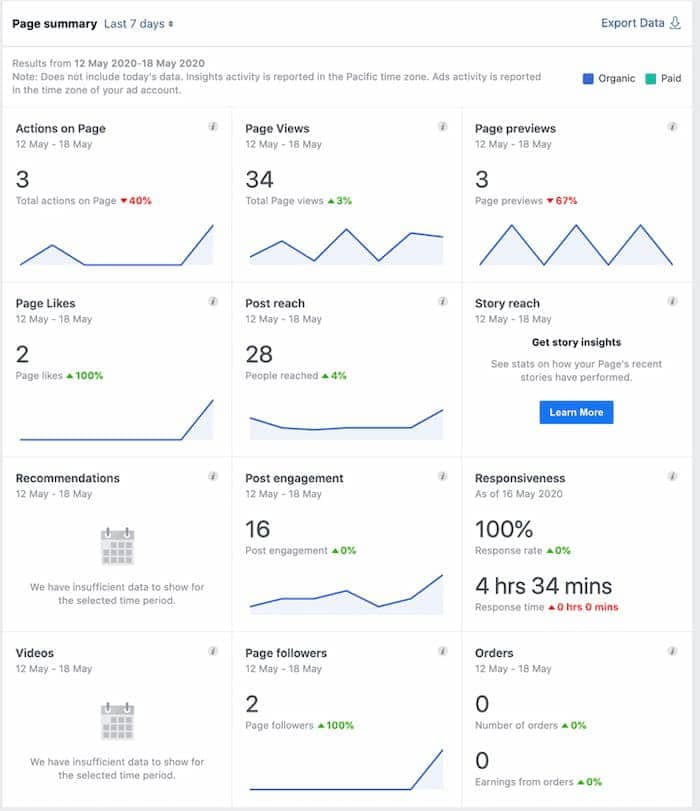Open info icon on Page previews card
The height and width of the screenshot is (811, 700).
672,126
